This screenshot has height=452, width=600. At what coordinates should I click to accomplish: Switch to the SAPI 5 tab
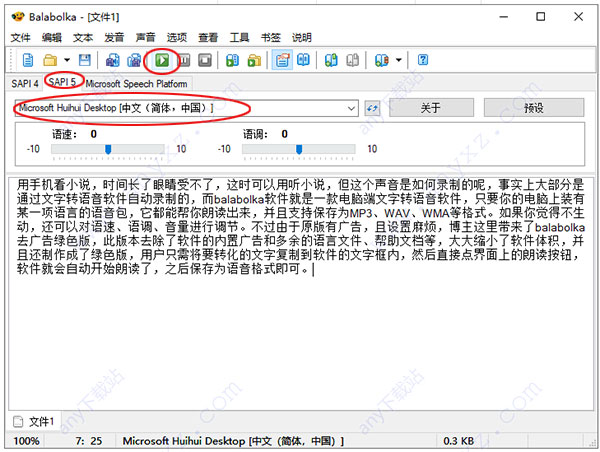(x=62, y=82)
